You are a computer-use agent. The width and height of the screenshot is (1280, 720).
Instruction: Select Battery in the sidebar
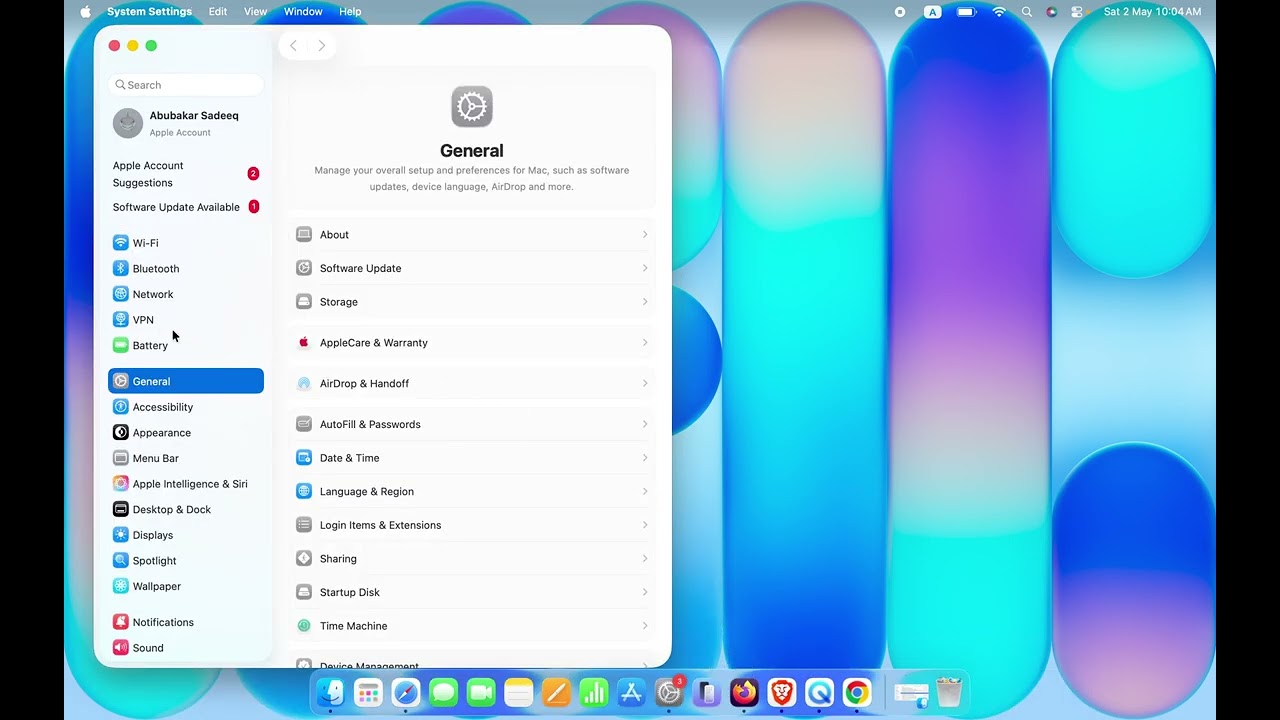click(x=186, y=345)
